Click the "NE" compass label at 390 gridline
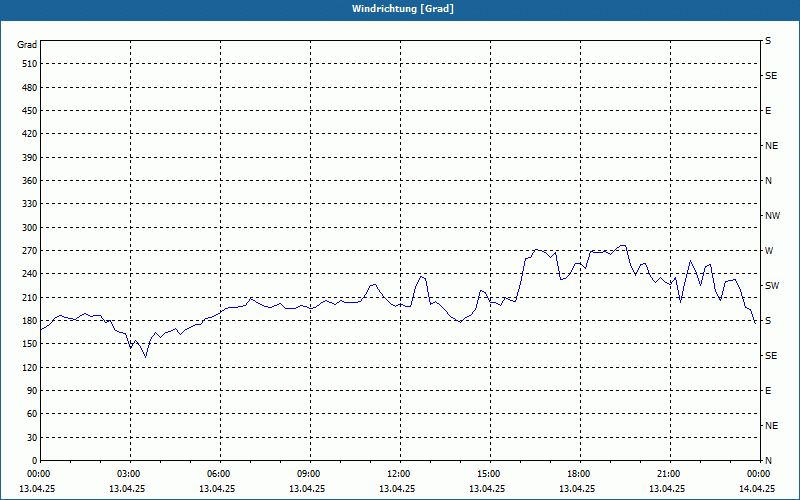 (x=771, y=146)
